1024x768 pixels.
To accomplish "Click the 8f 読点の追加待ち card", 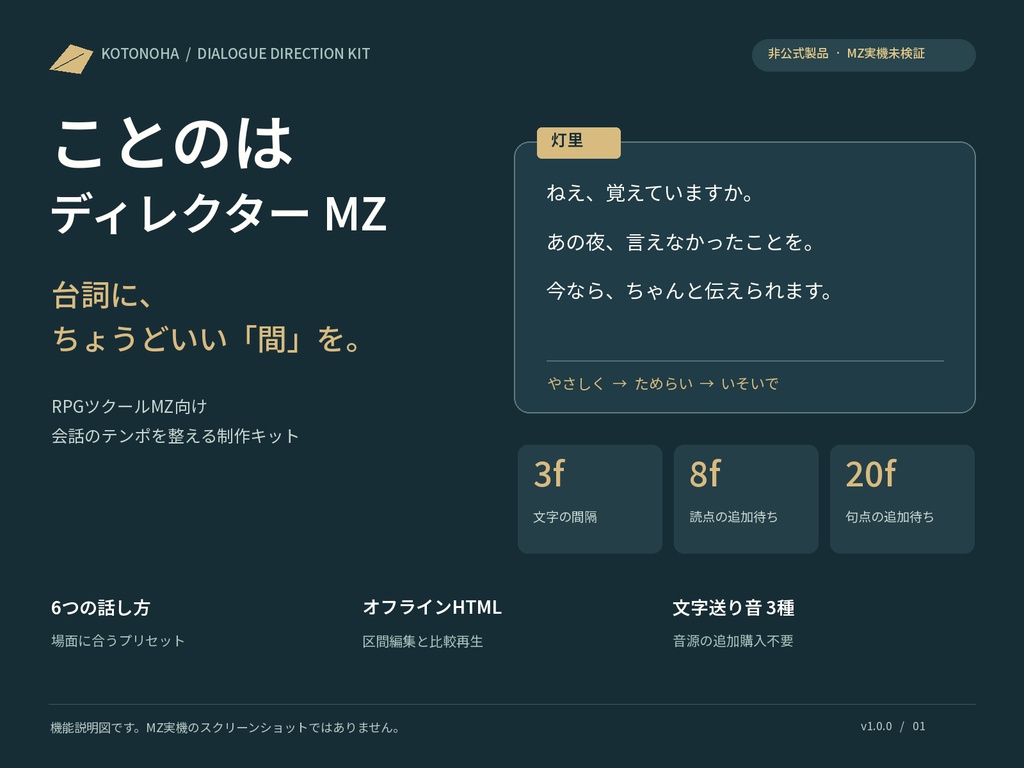I will pyautogui.click(x=746, y=499).
